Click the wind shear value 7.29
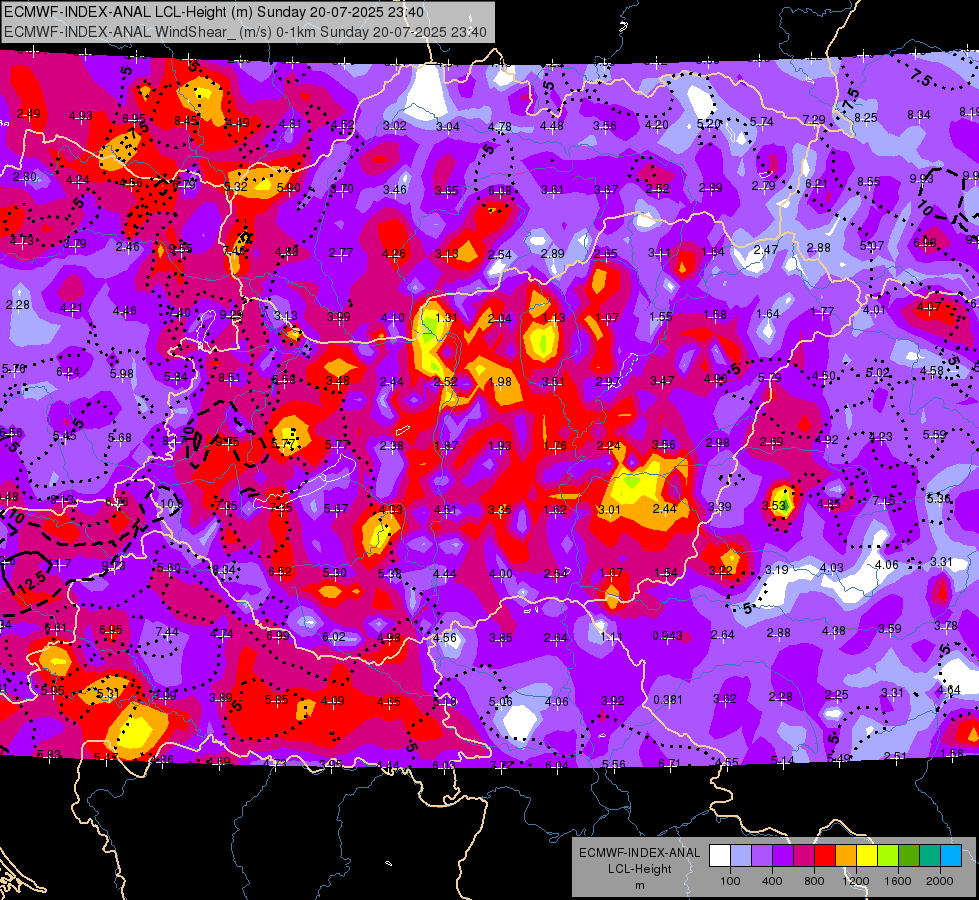 point(814,119)
